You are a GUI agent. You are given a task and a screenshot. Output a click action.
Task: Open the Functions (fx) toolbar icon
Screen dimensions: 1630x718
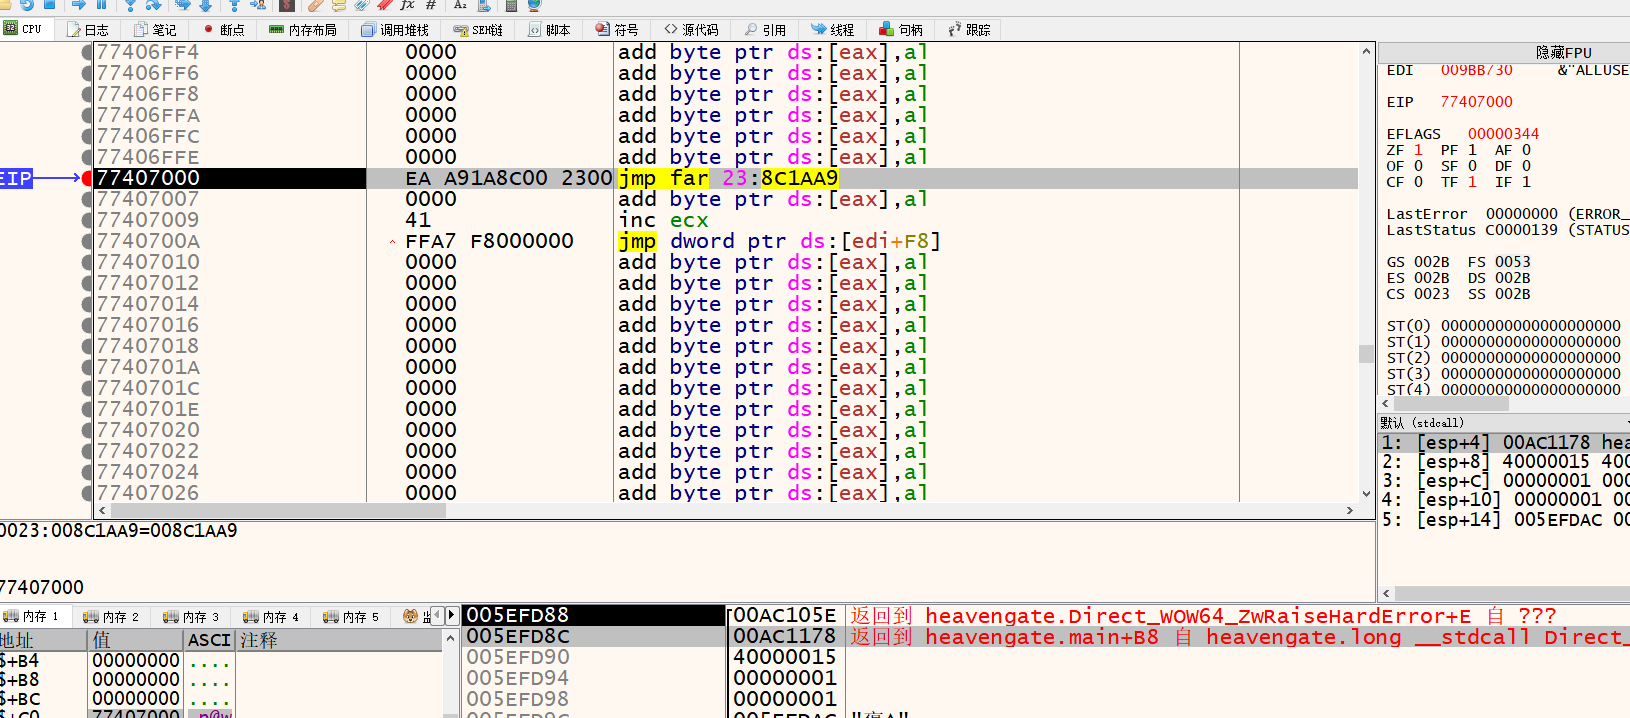(x=407, y=5)
